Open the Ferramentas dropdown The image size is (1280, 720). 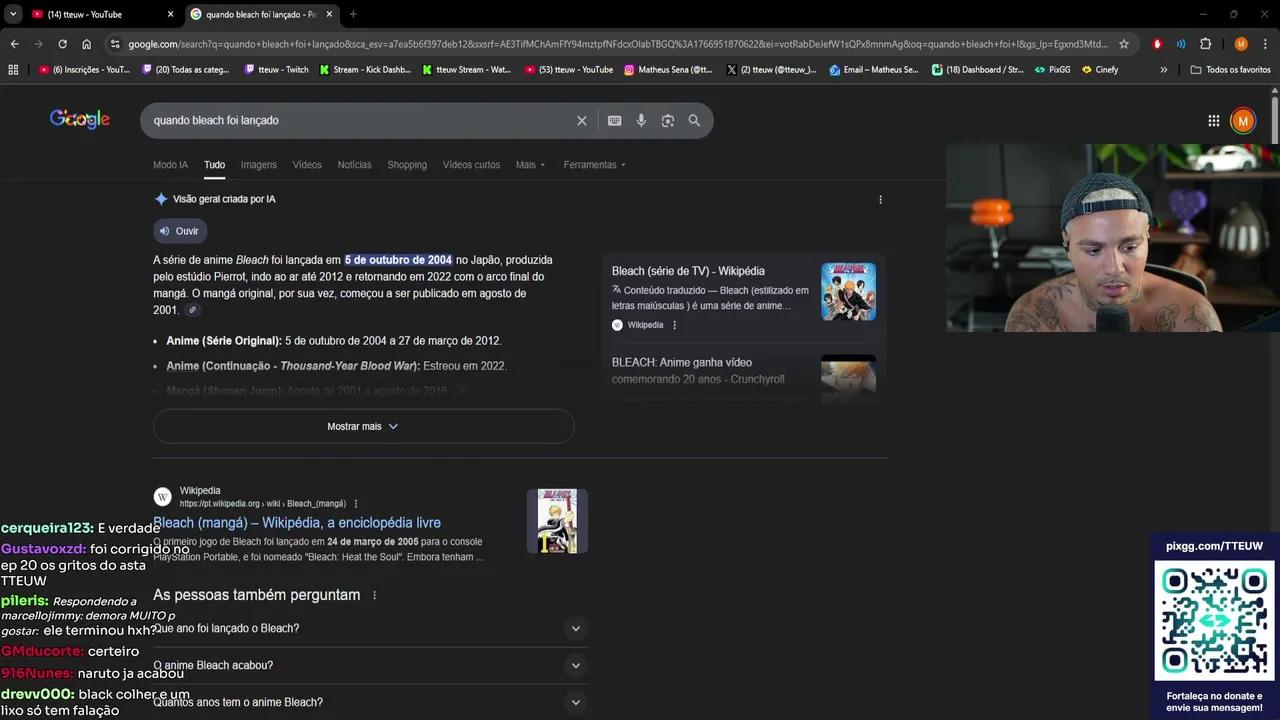[x=594, y=165]
